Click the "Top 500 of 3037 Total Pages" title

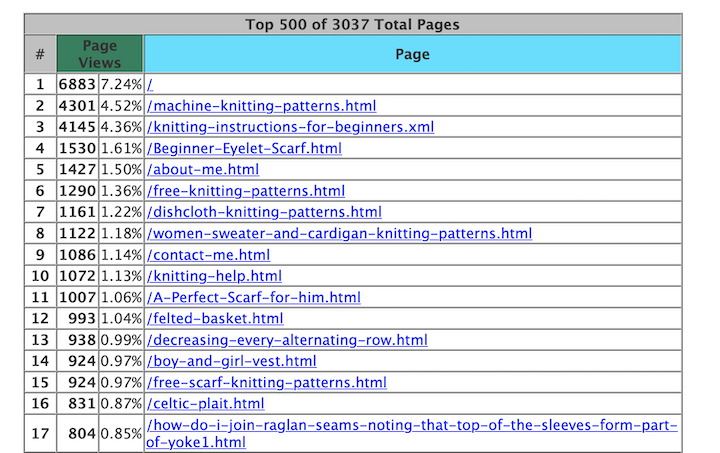[x=353, y=24]
